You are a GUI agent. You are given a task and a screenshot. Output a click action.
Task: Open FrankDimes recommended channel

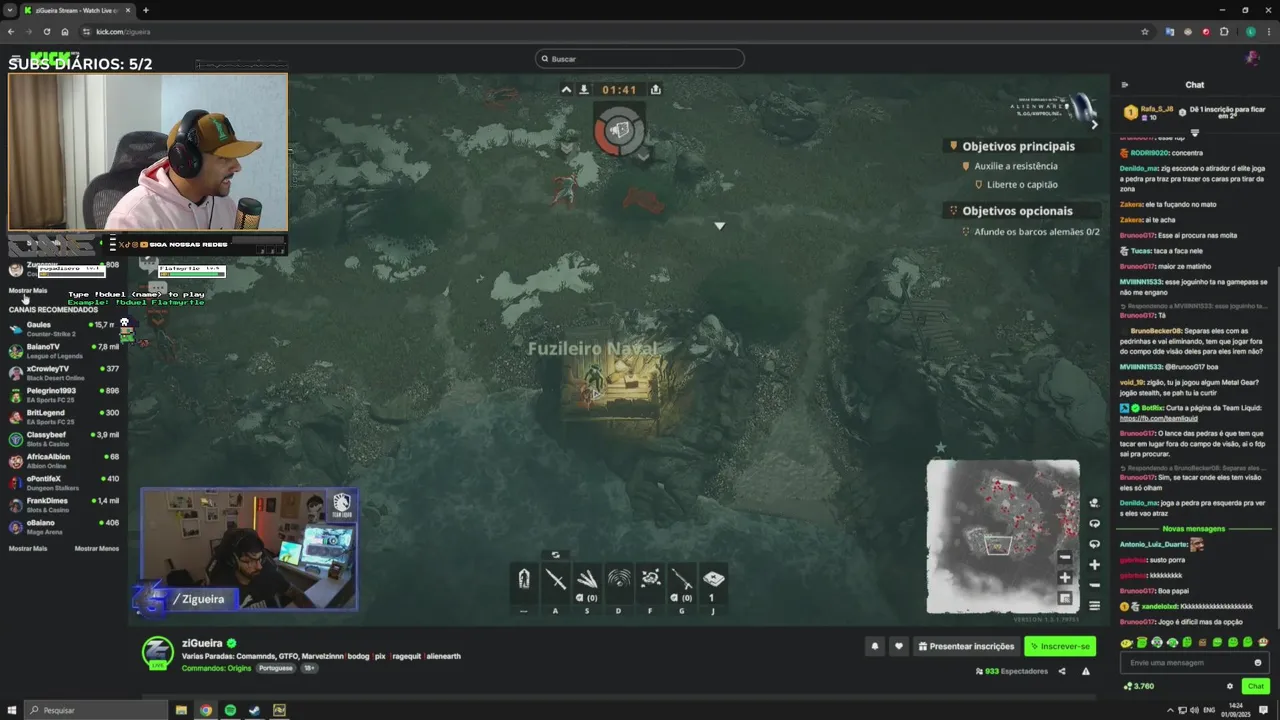[x=64, y=504]
